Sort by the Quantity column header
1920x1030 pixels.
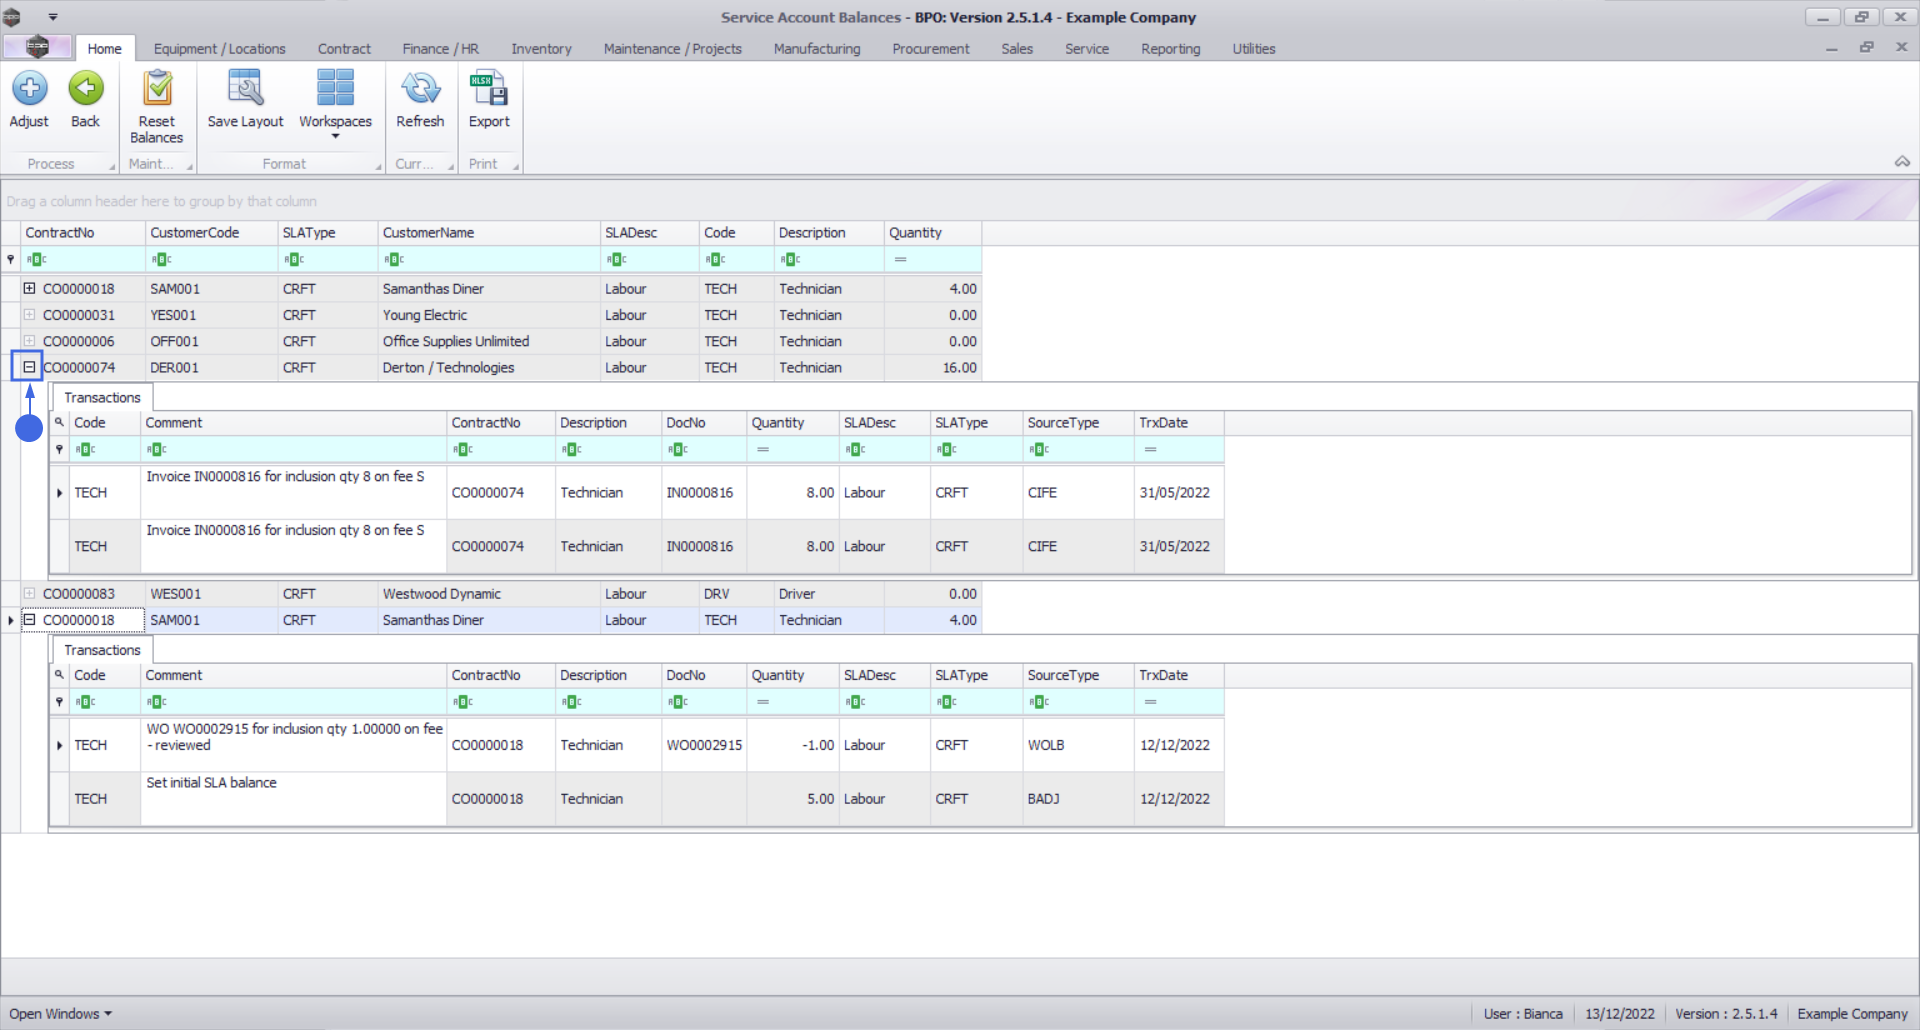pyautogui.click(x=932, y=232)
